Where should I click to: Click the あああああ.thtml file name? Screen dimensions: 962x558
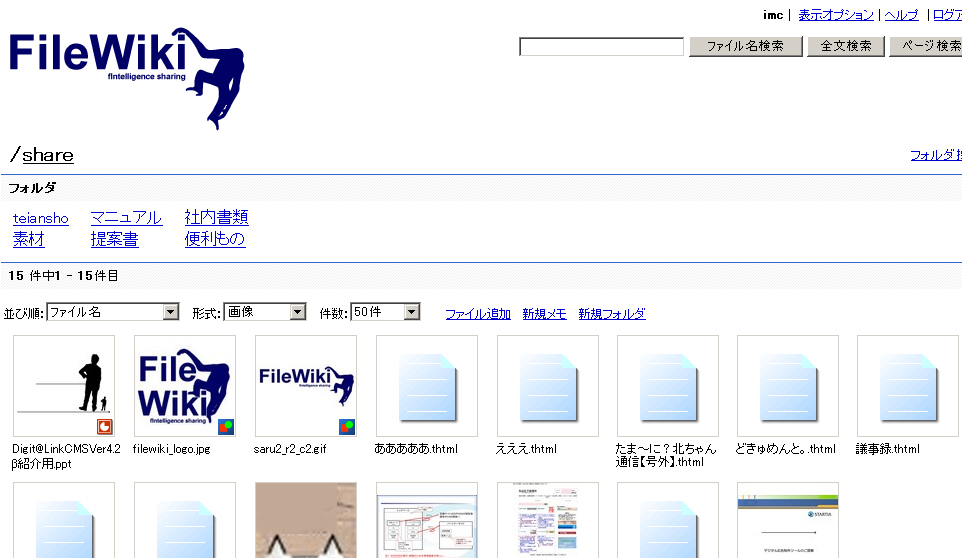pyautogui.click(x=416, y=449)
